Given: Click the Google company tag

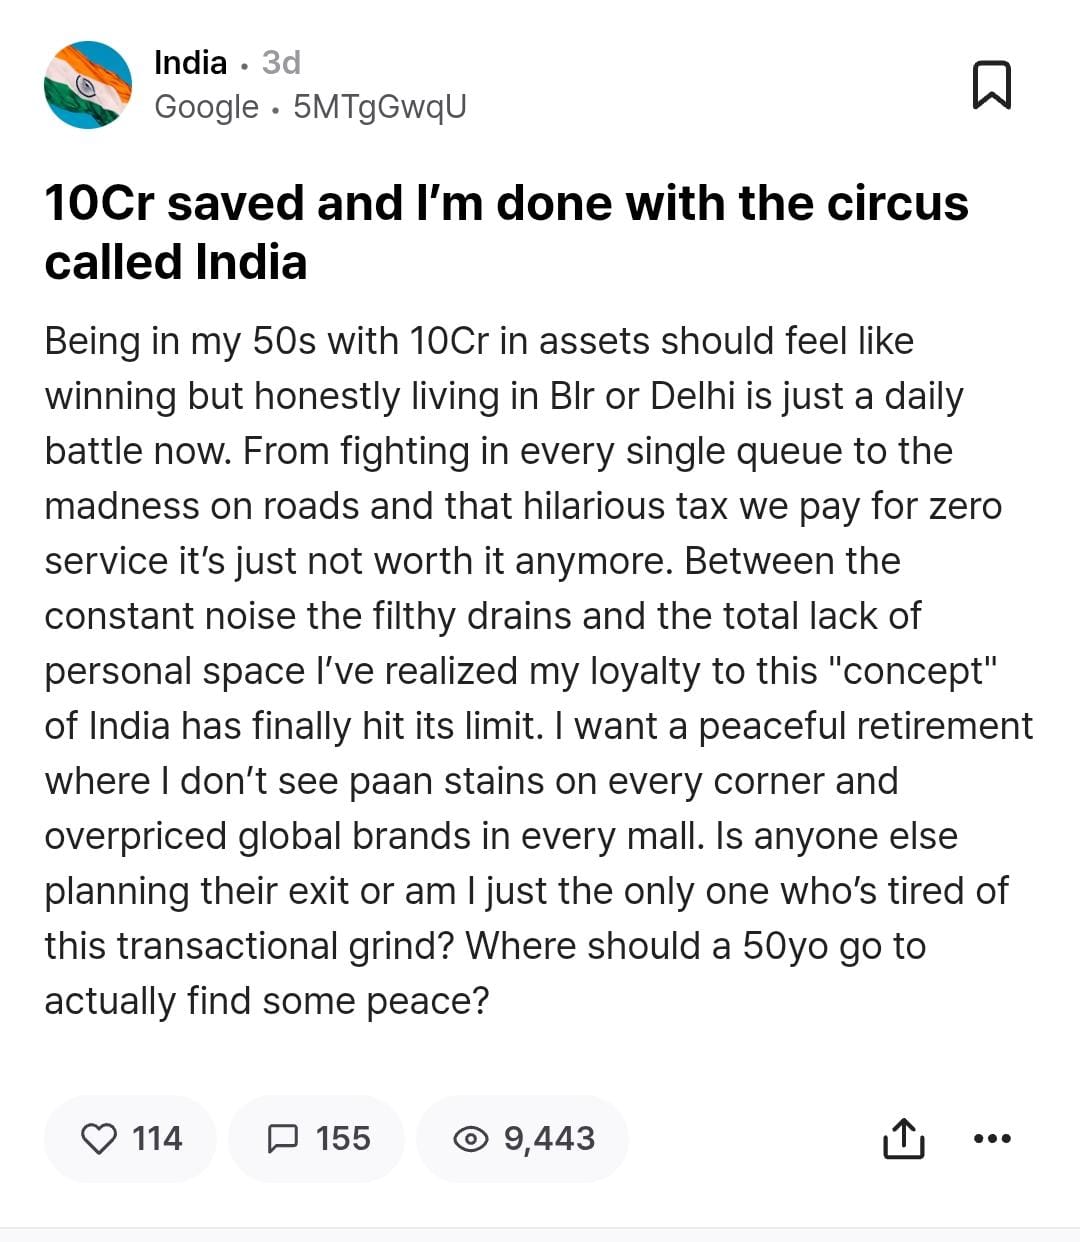Looking at the screenshot, I should 206,106.
